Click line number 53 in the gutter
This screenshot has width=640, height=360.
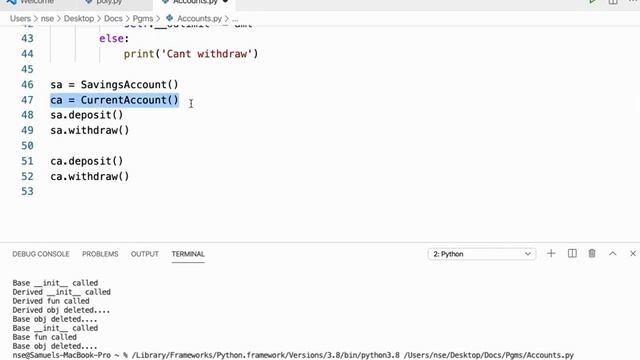[x=27, y=191]
